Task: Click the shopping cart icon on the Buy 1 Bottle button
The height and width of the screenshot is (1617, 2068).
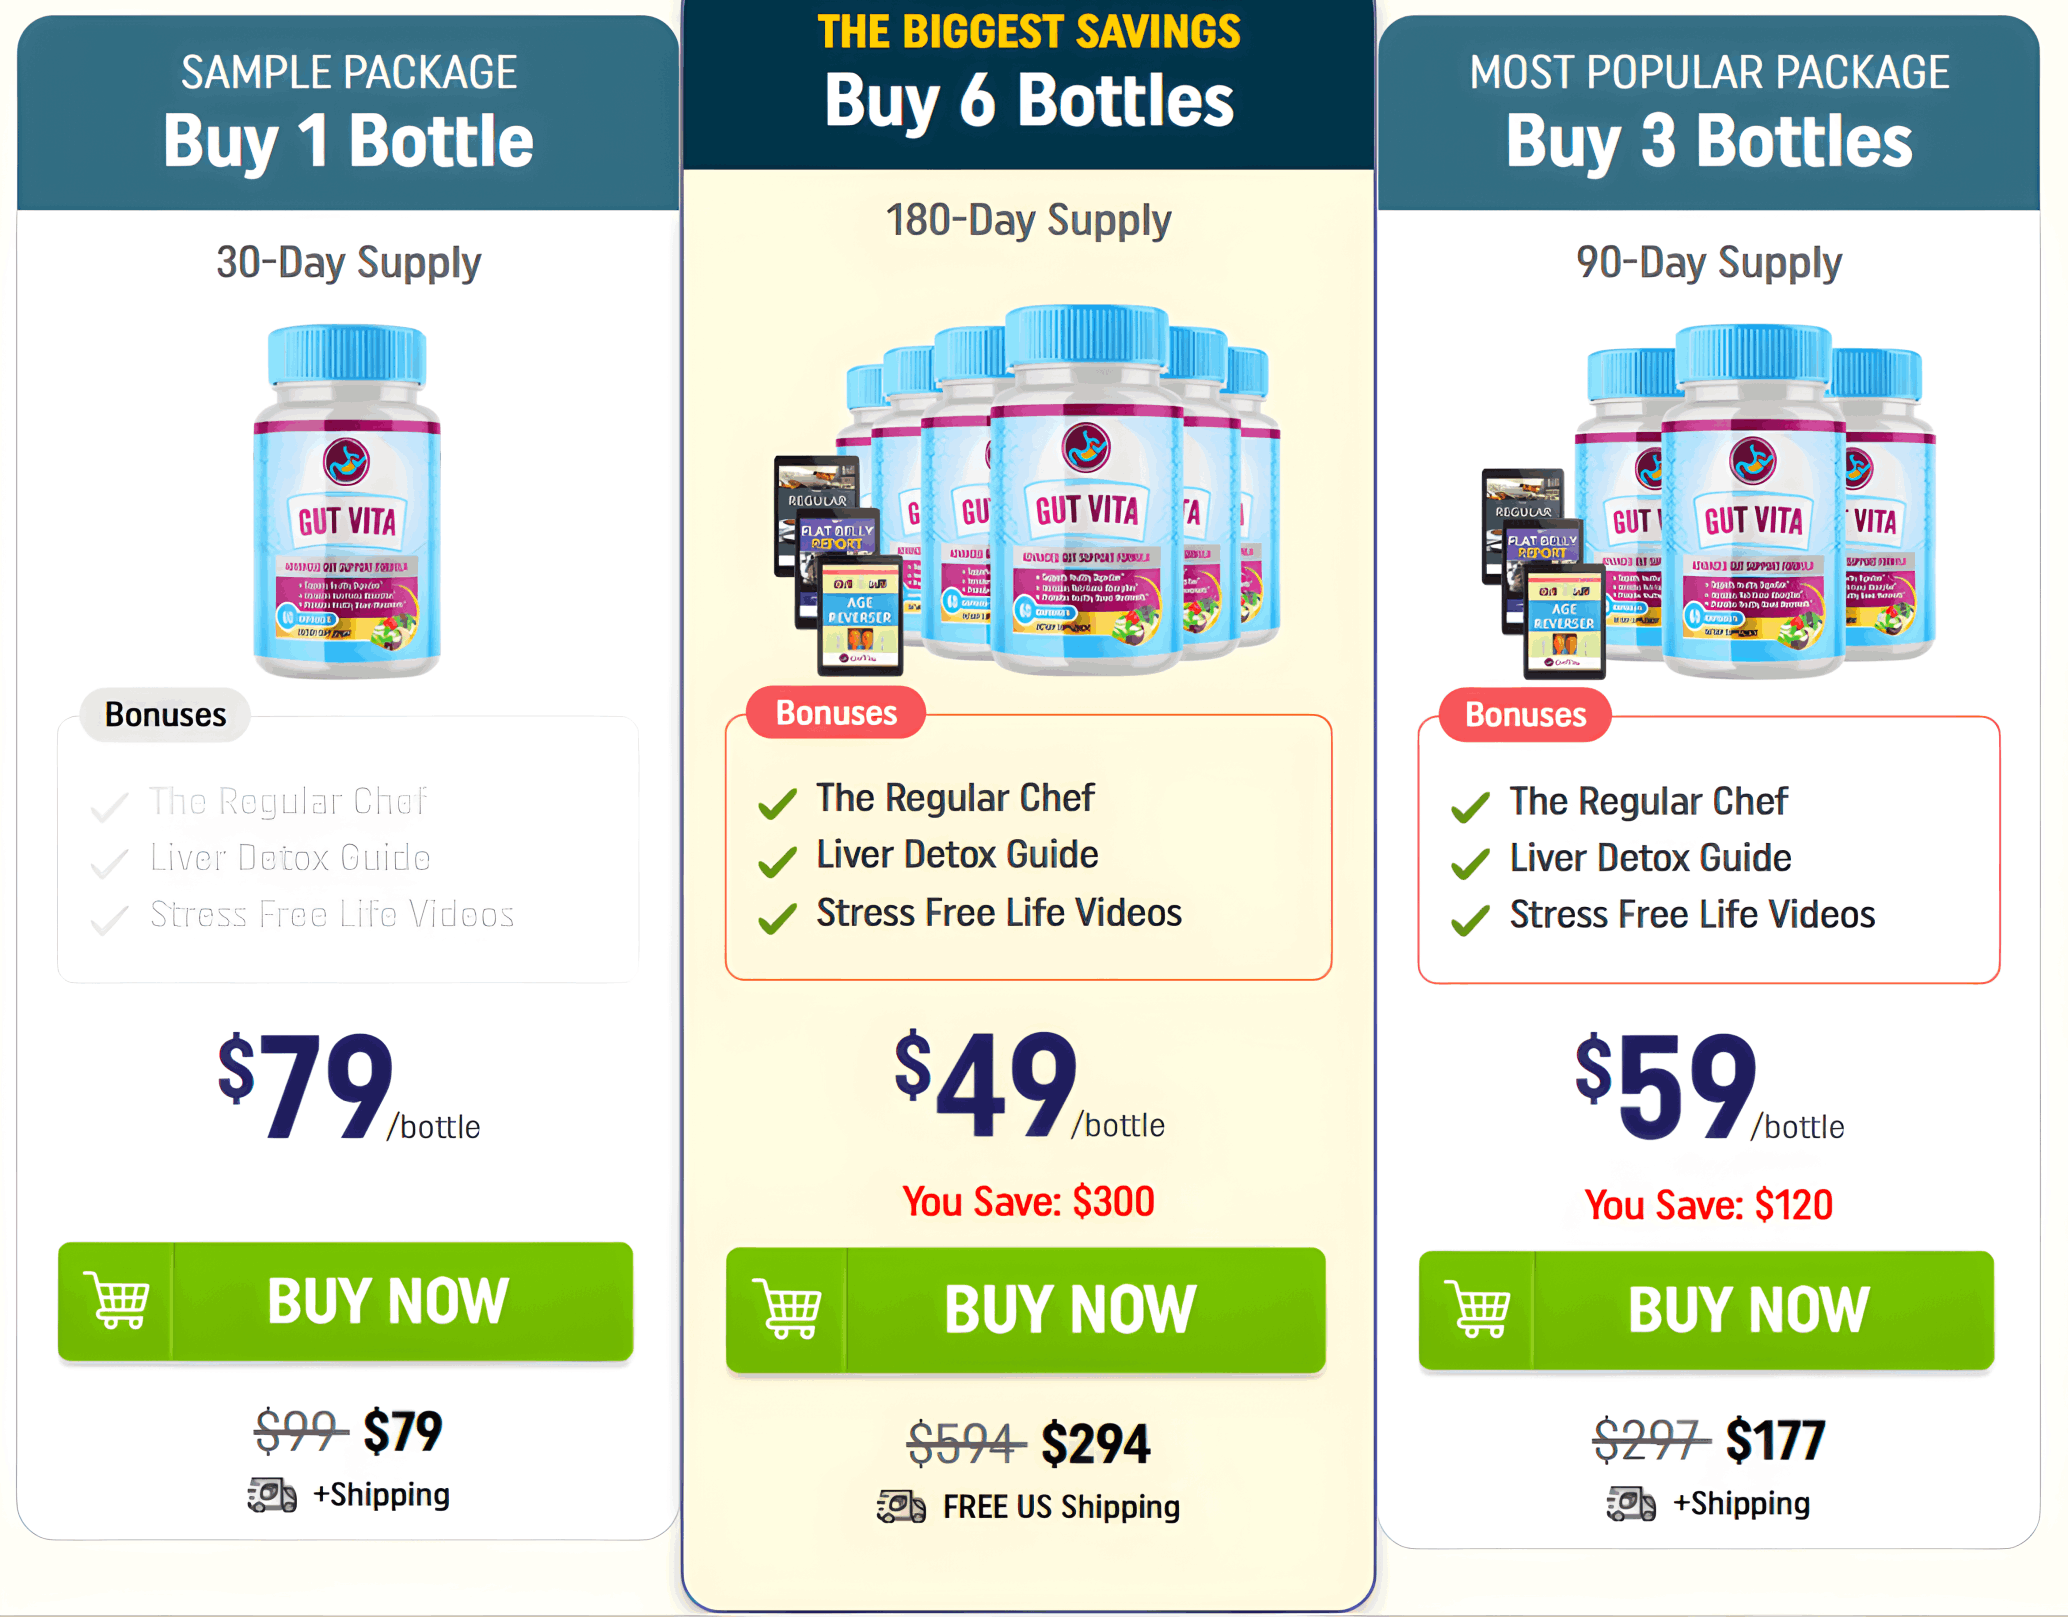Action: coord(119,1301)
